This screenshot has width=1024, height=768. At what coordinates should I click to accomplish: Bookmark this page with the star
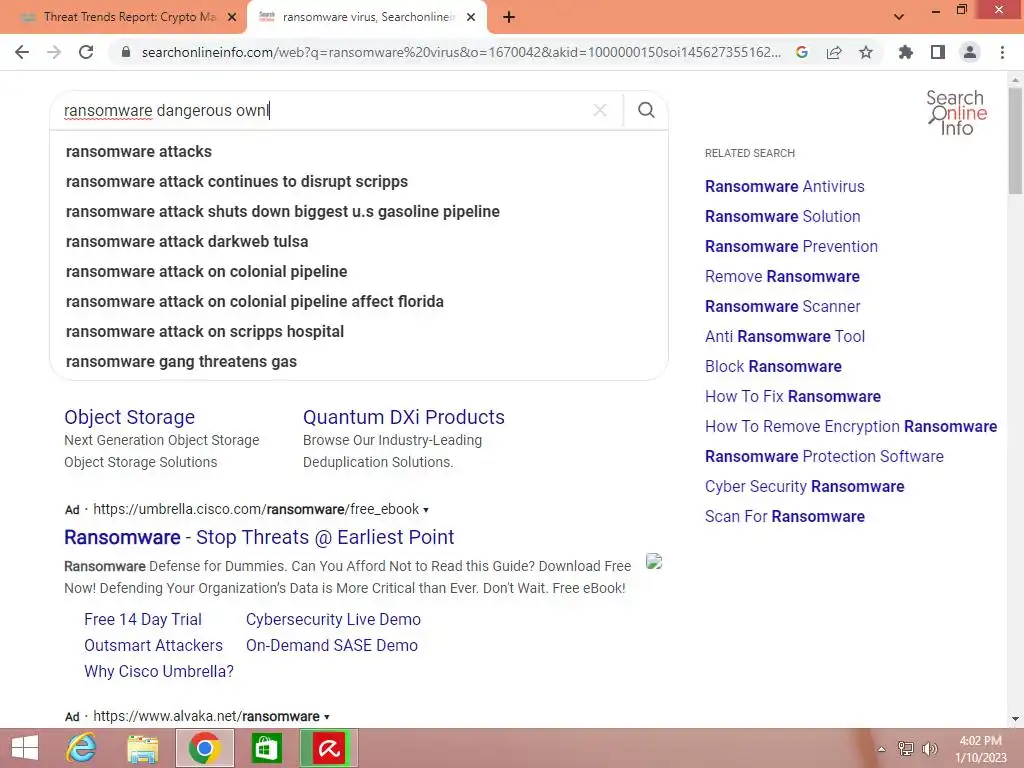click(x=866, y=52)
